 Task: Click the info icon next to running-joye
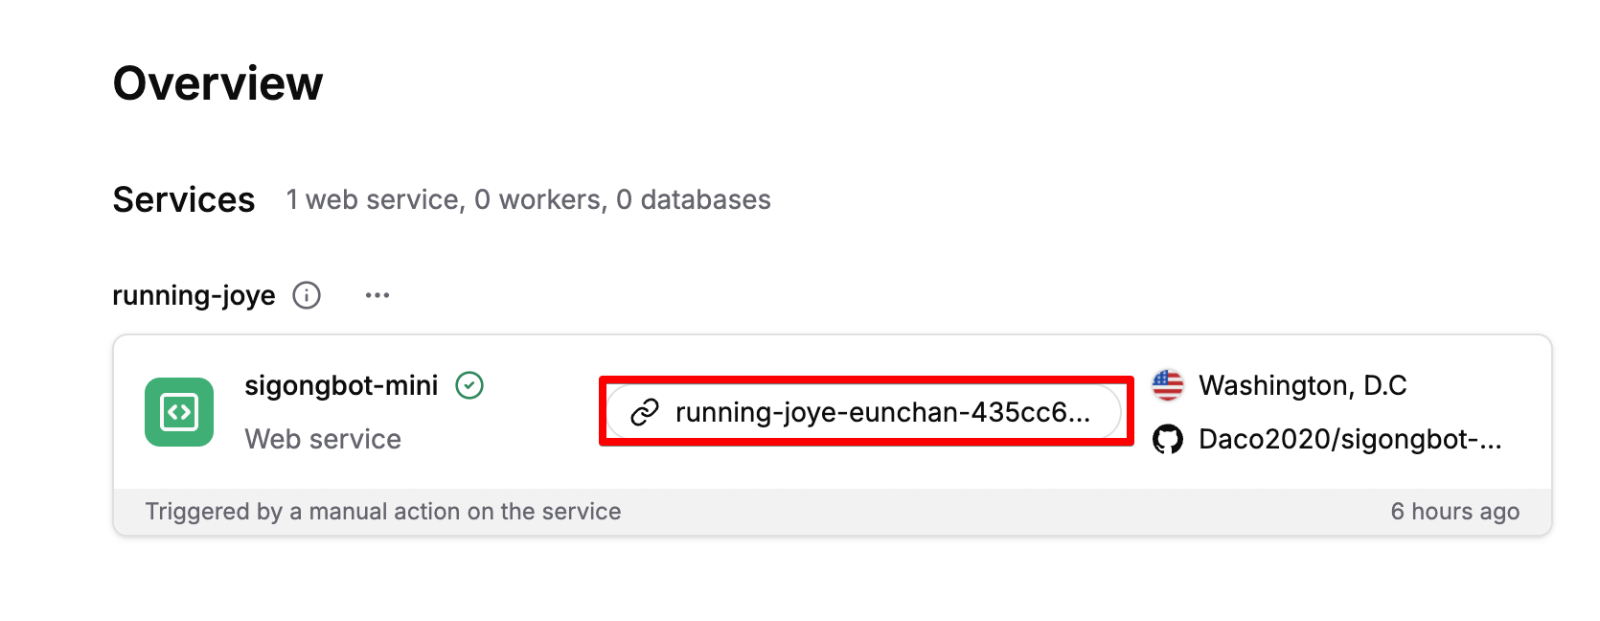click(x=306, y=296)
